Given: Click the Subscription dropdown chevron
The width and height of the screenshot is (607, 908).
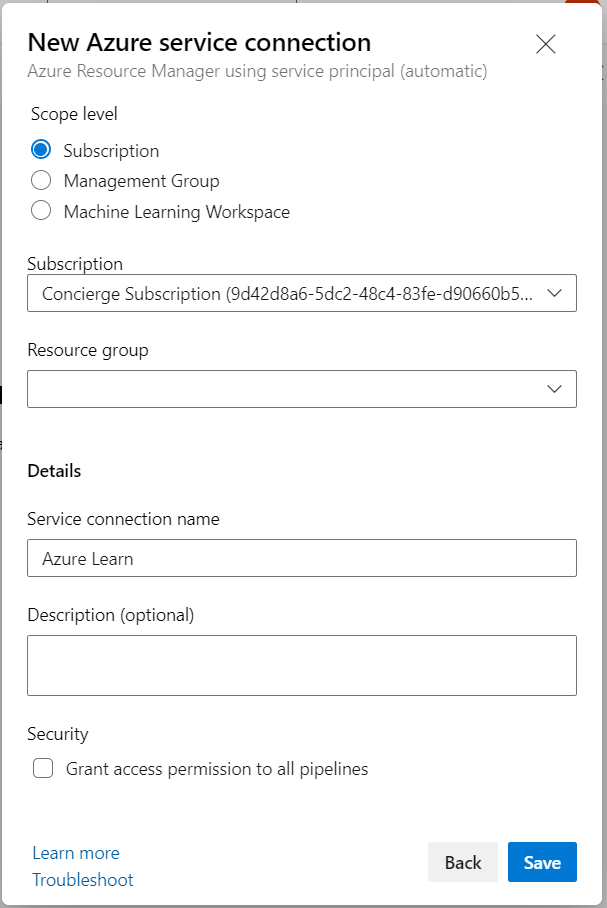Looking at the screenshot, I should (x=555, y=293).
